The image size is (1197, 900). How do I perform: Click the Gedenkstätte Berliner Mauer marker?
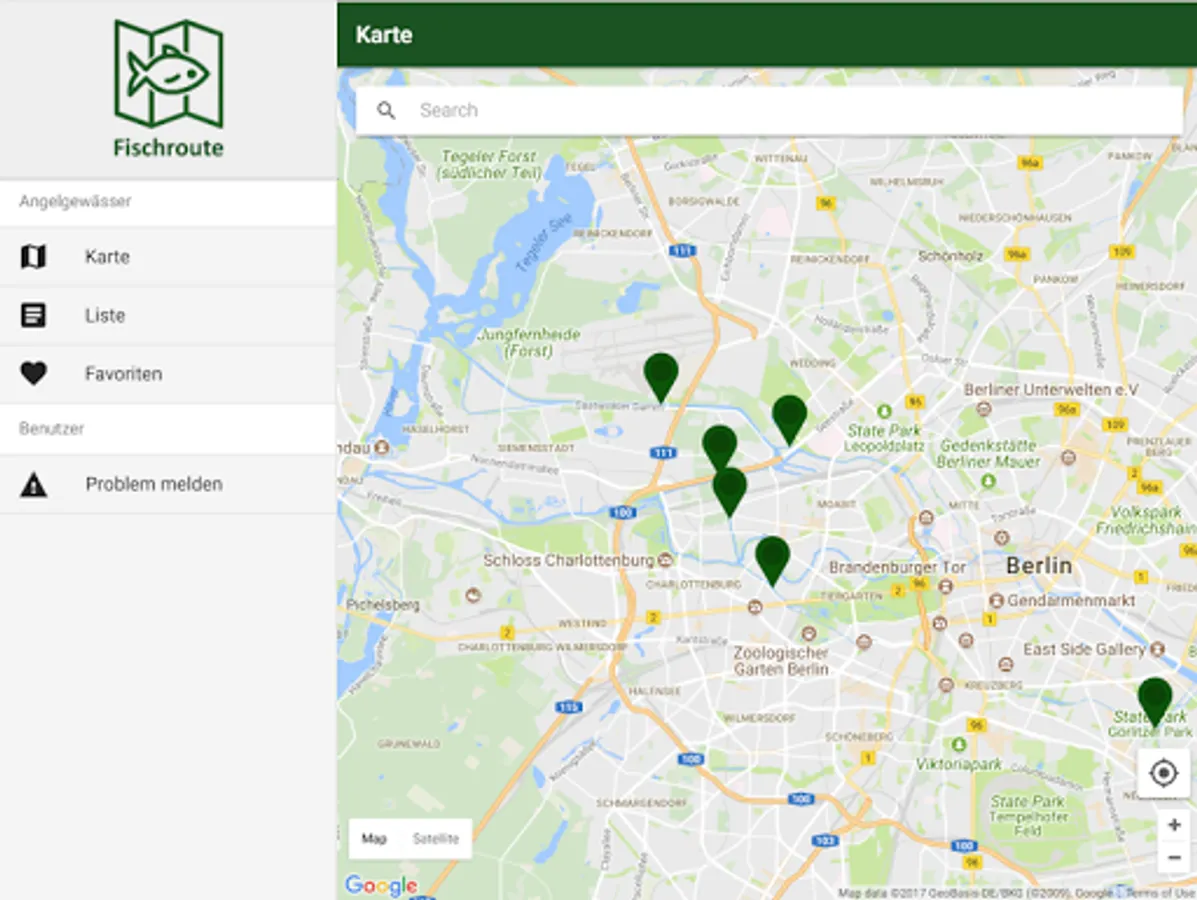[x=989, y=481]
